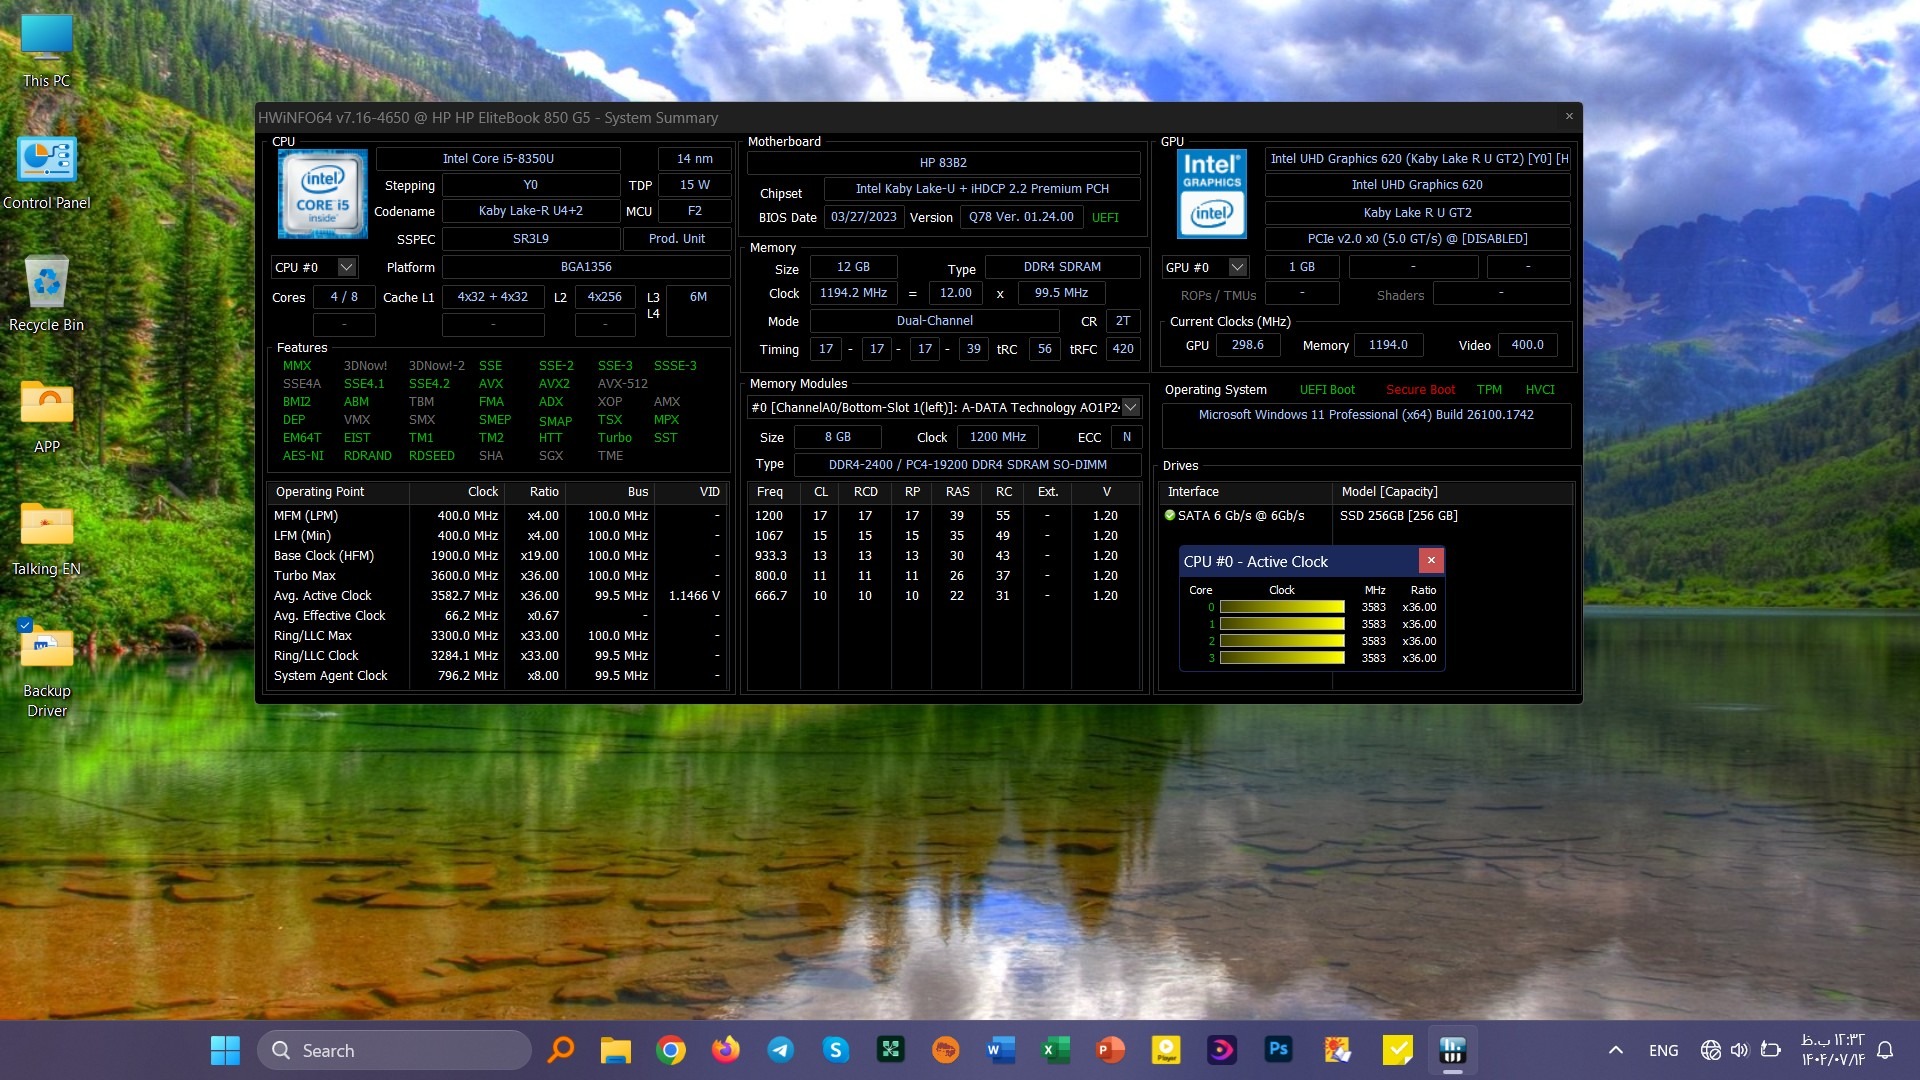This screenshot has height=1080, width=1920.
Task: Launch Google Chrome from taskbar
Action: tap(670, 1050)
